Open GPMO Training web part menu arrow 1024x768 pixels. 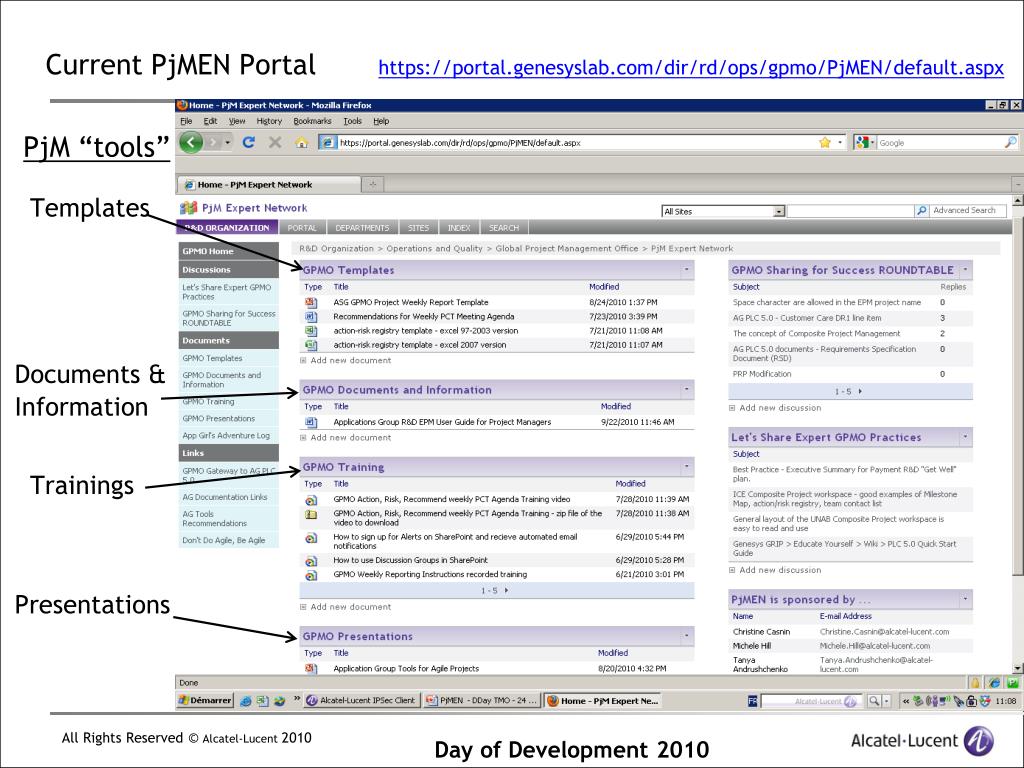(x=686, y=466)
